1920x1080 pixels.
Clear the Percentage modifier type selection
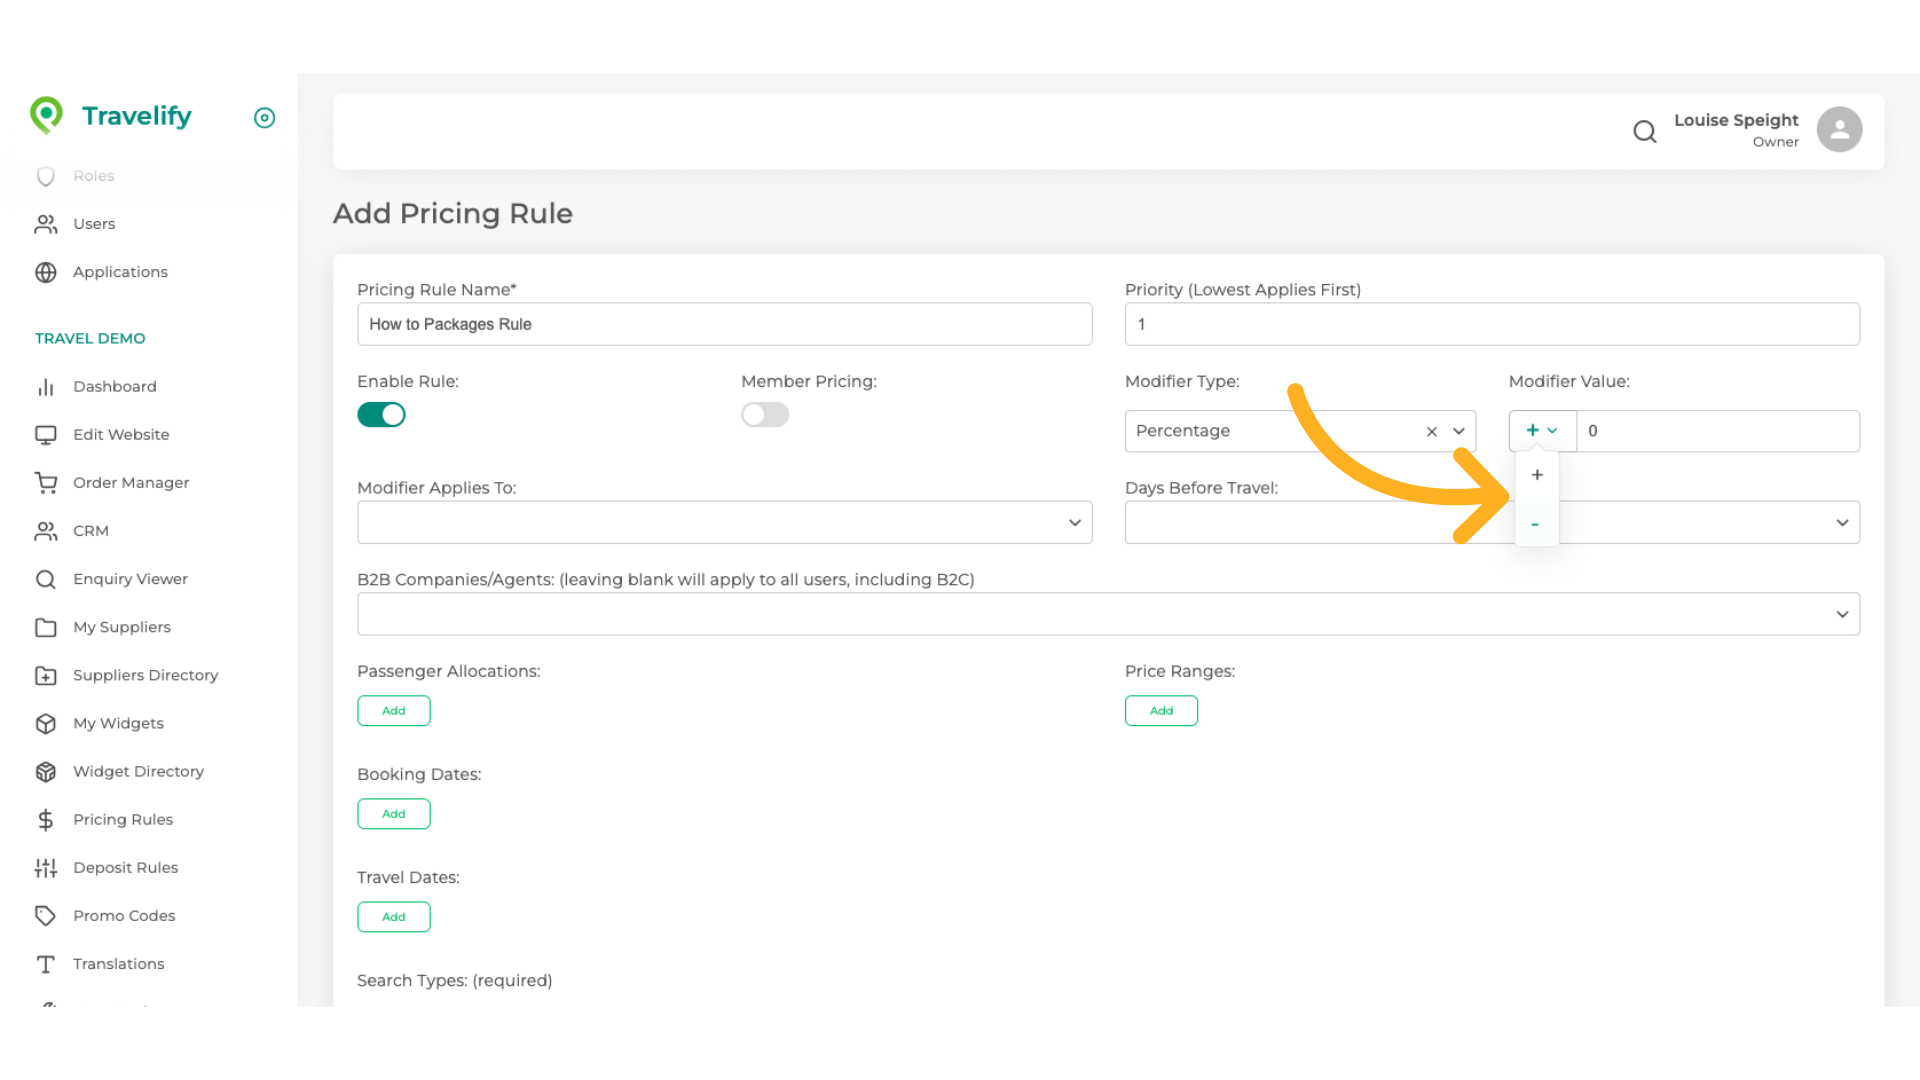pos(1431,431)
